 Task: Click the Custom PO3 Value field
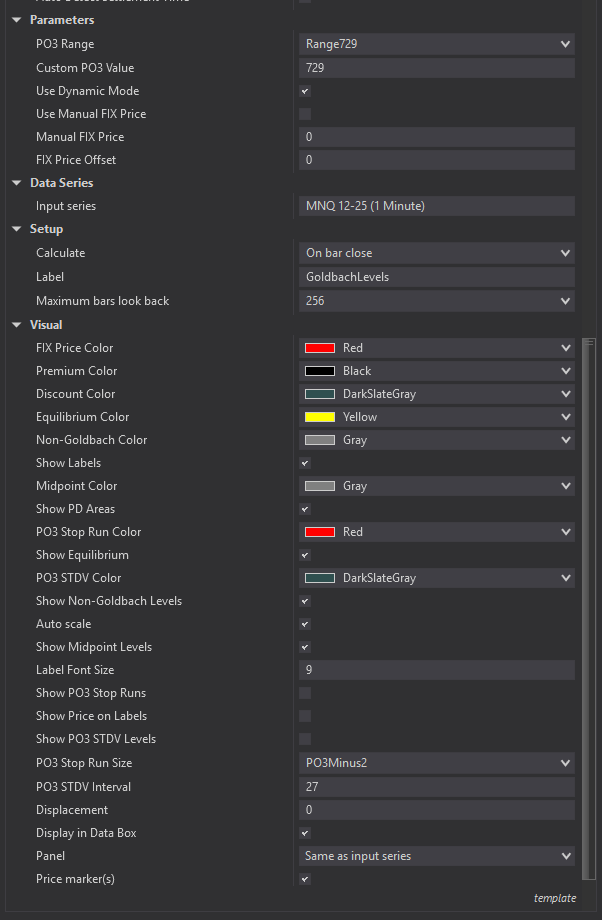(x=436, y=68)
